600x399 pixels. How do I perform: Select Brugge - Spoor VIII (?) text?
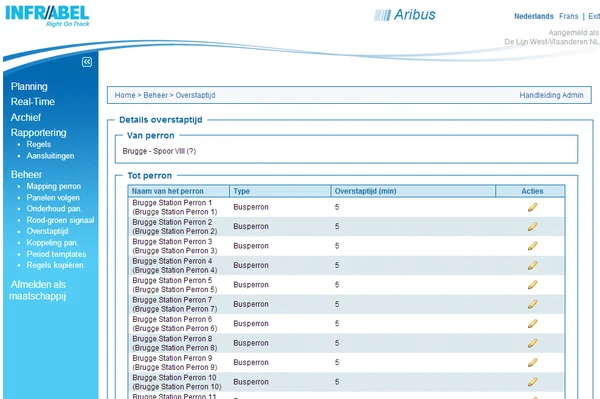pyautogui.click(x=159, y=151)
